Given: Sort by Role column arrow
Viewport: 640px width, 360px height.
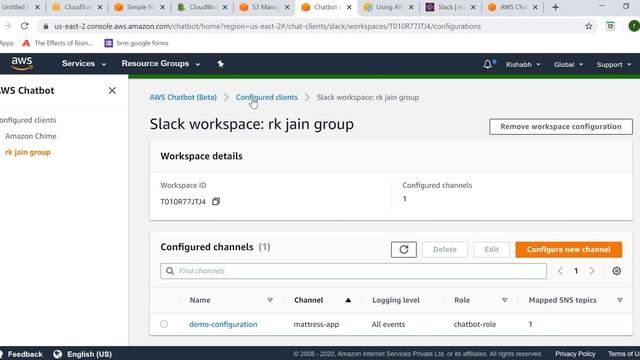Looking at the screenshot, I should pyautogui.click(x=504, y=300).
